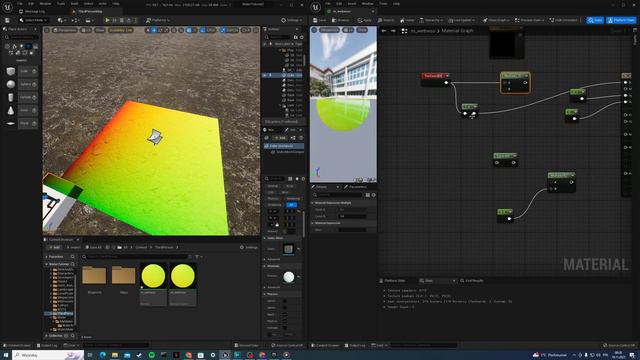
Task: Open the Perspective dropdown in level viewport
Action: pyautogui.click(x=65, y=30)
